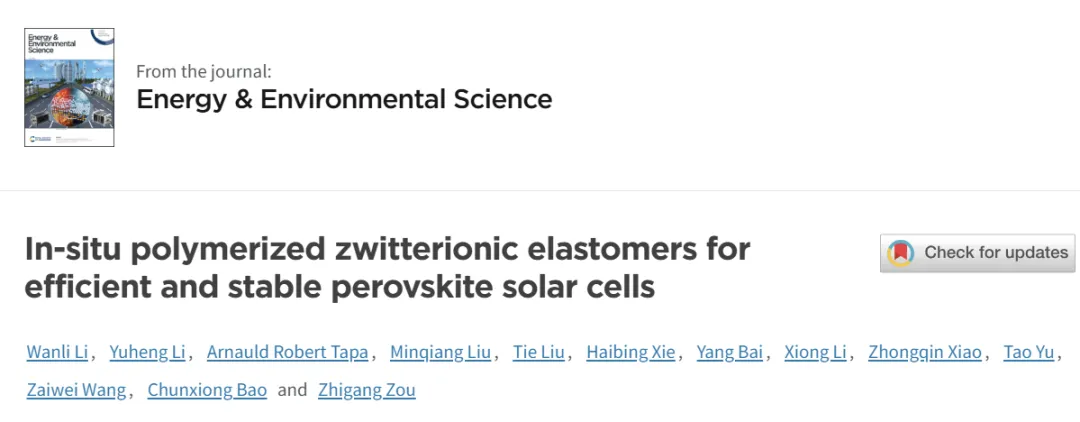Open Zhongqin Xiao's author link
Viewport: 1080px width, 422px height.
[x=925, y=352]
